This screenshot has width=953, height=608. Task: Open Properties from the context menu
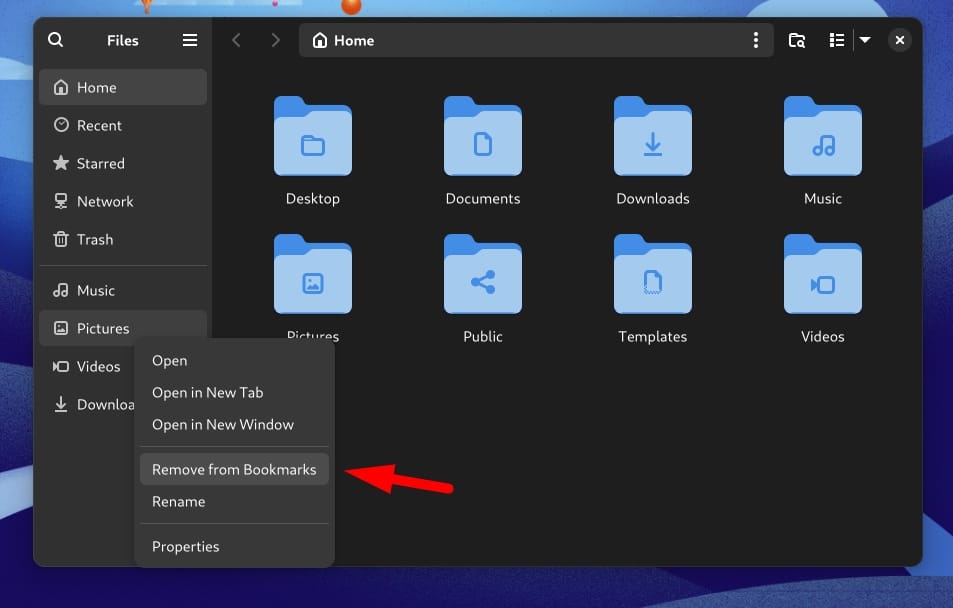(x=186, y=546)
